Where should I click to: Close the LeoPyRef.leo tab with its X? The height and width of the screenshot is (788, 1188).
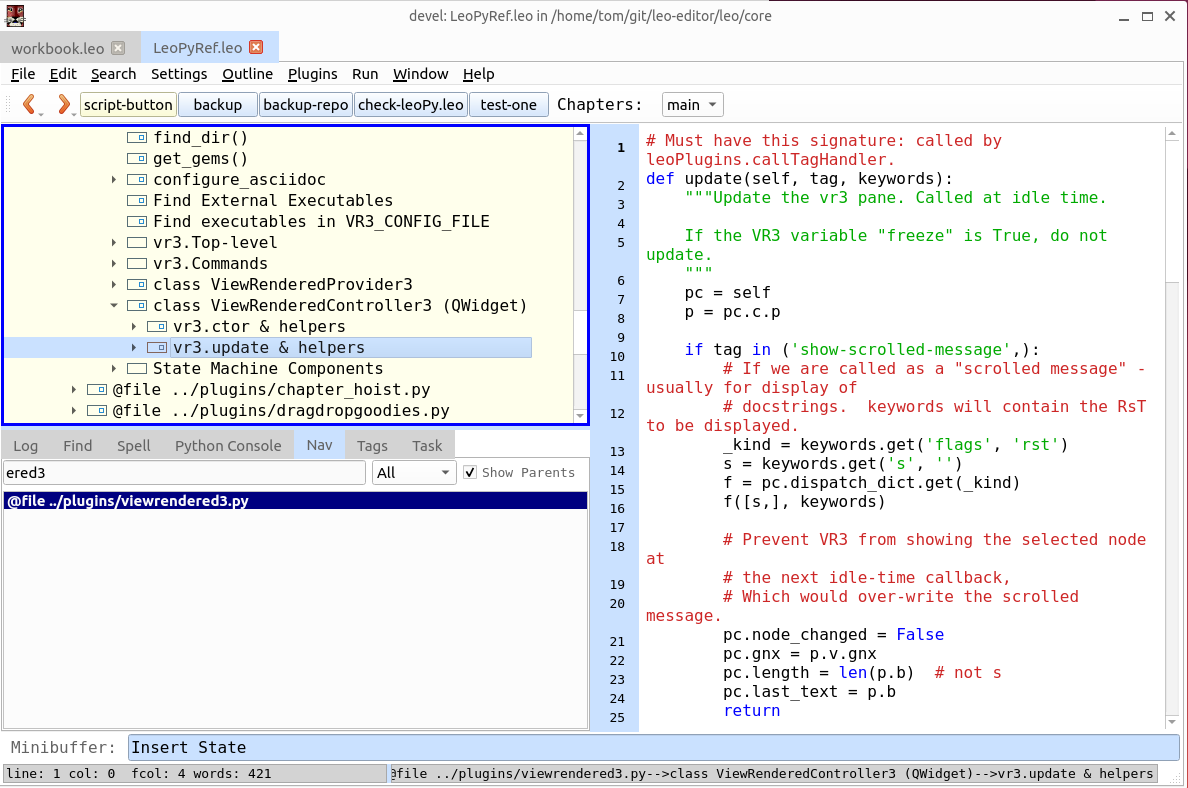pyautogui.click(x=257, y=46)
